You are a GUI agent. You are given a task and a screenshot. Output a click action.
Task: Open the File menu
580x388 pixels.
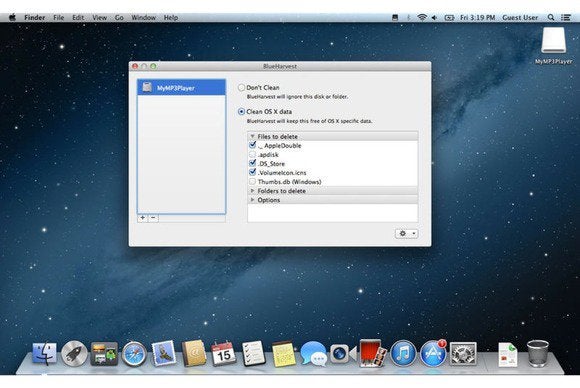[x=58, y=17]
